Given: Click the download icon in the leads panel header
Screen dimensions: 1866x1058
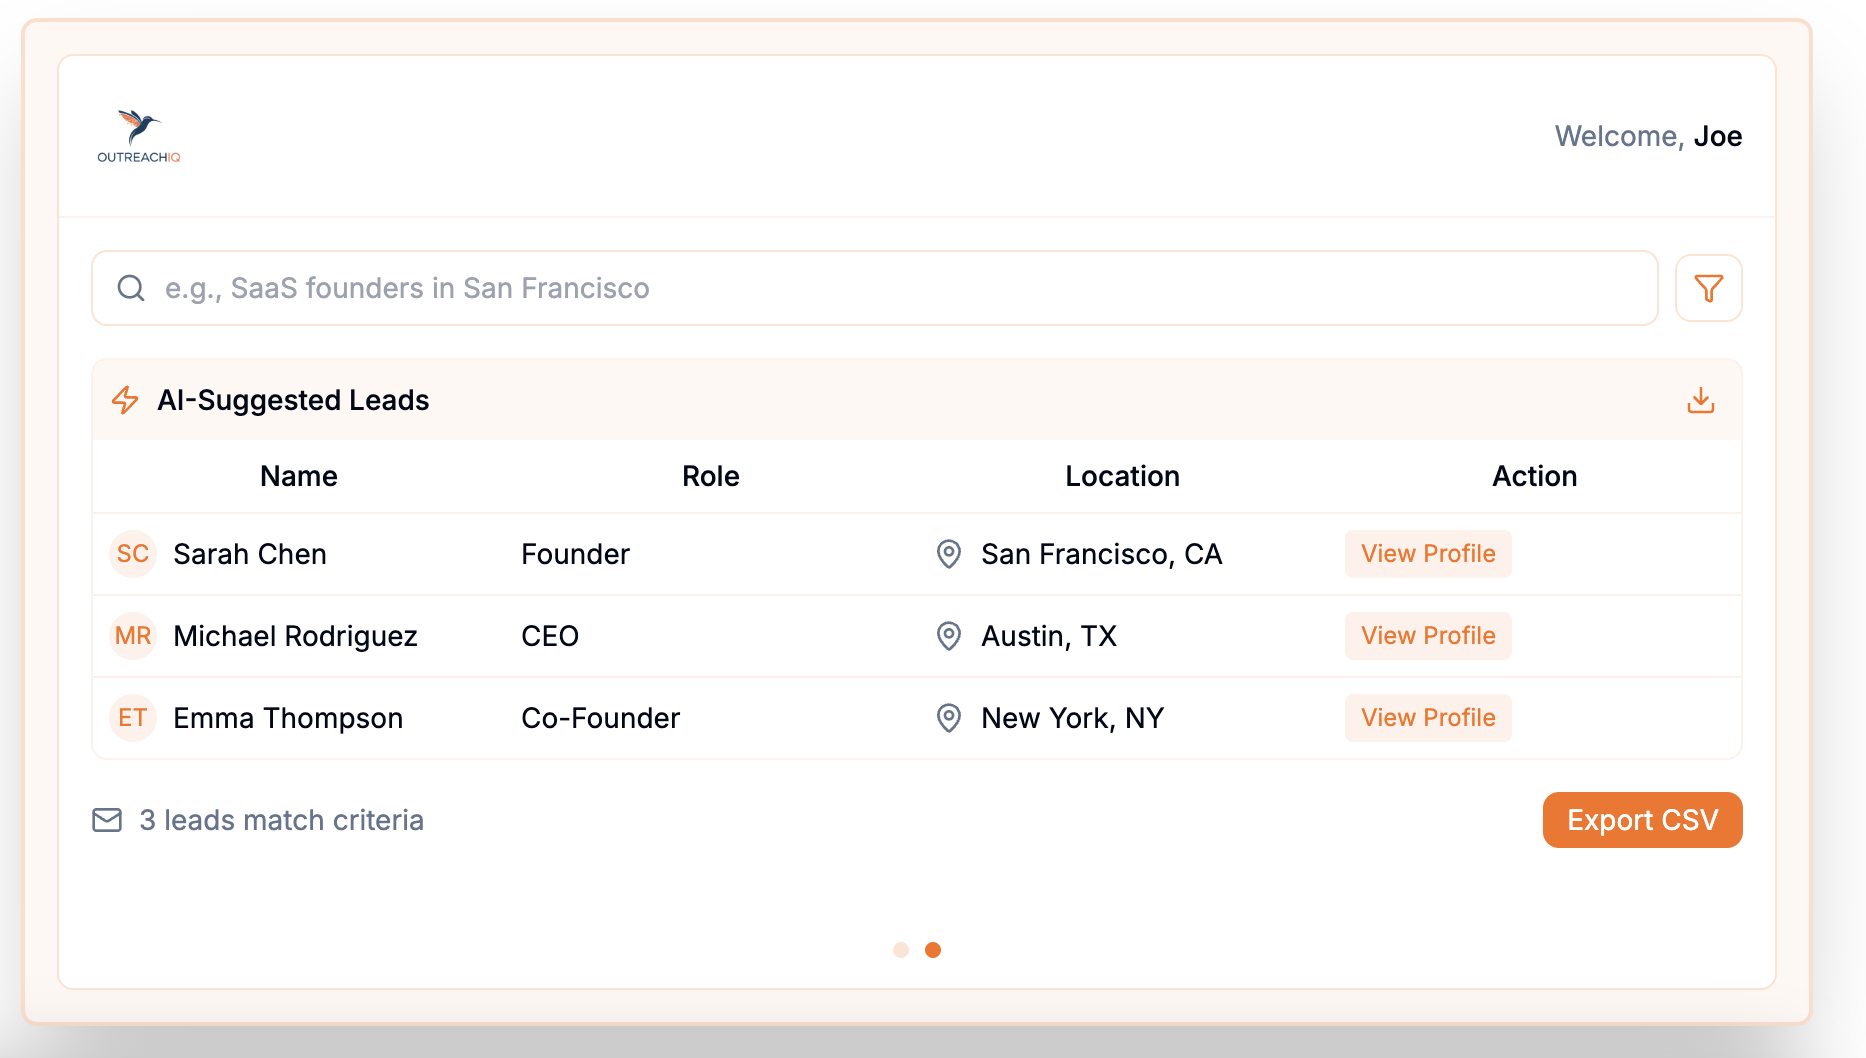Looking at the screenshot, I should 1701,400.
